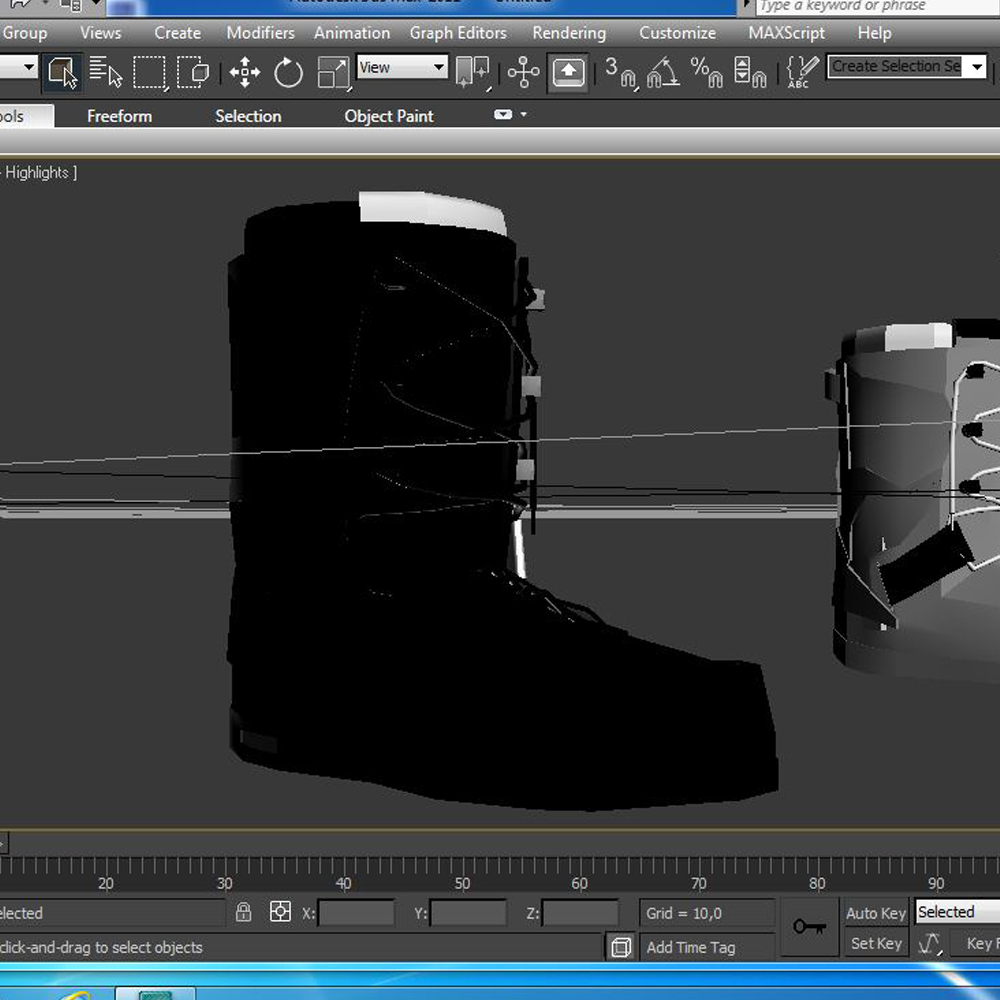This screenshot has height=1000, width=1000.
Task: Toggle Auto Key animation mode
Action: coord(876,913)
